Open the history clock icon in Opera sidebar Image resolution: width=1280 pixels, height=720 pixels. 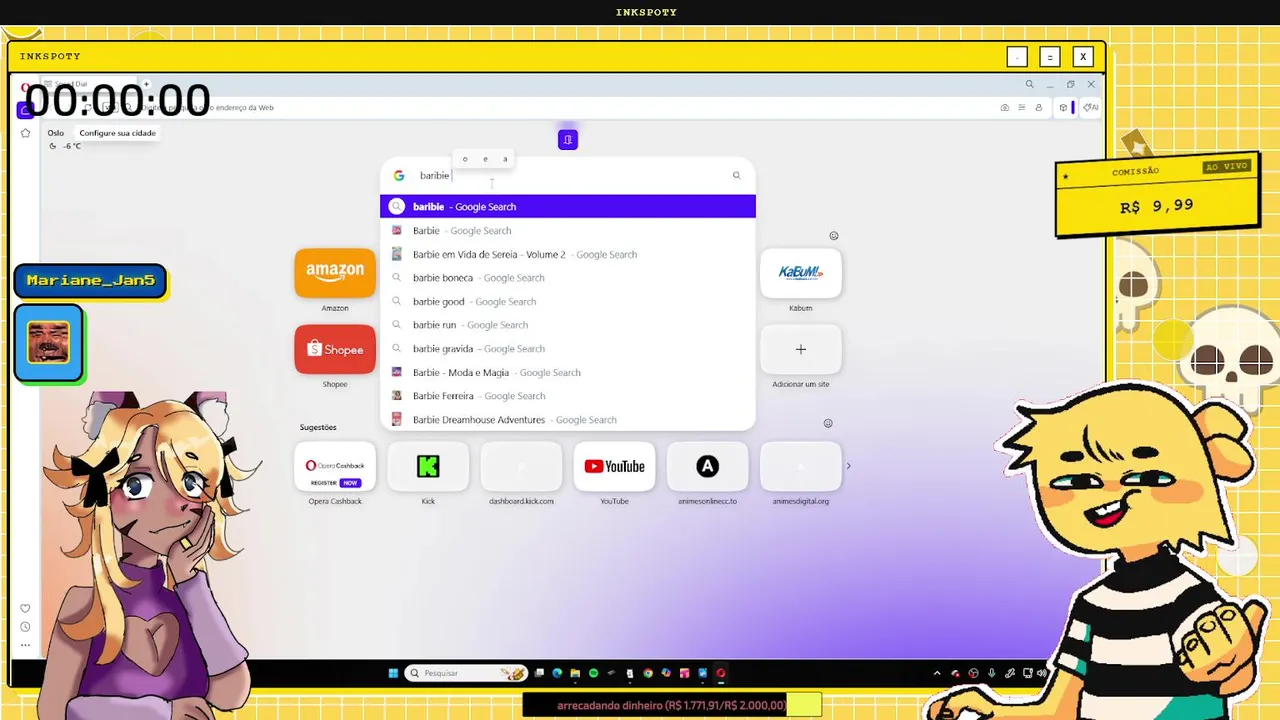26,627
